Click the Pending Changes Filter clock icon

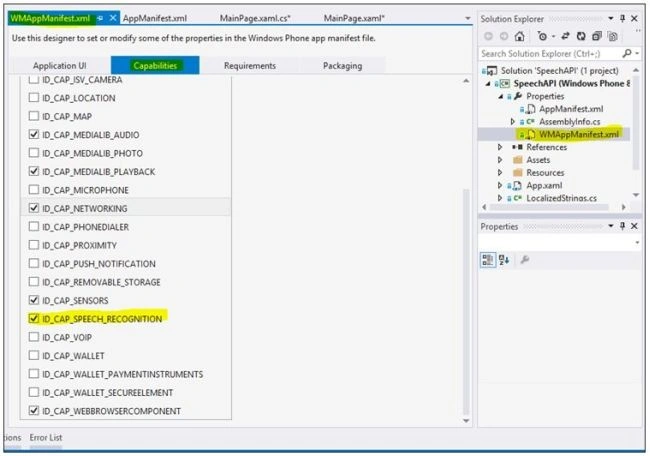point(542,36)
